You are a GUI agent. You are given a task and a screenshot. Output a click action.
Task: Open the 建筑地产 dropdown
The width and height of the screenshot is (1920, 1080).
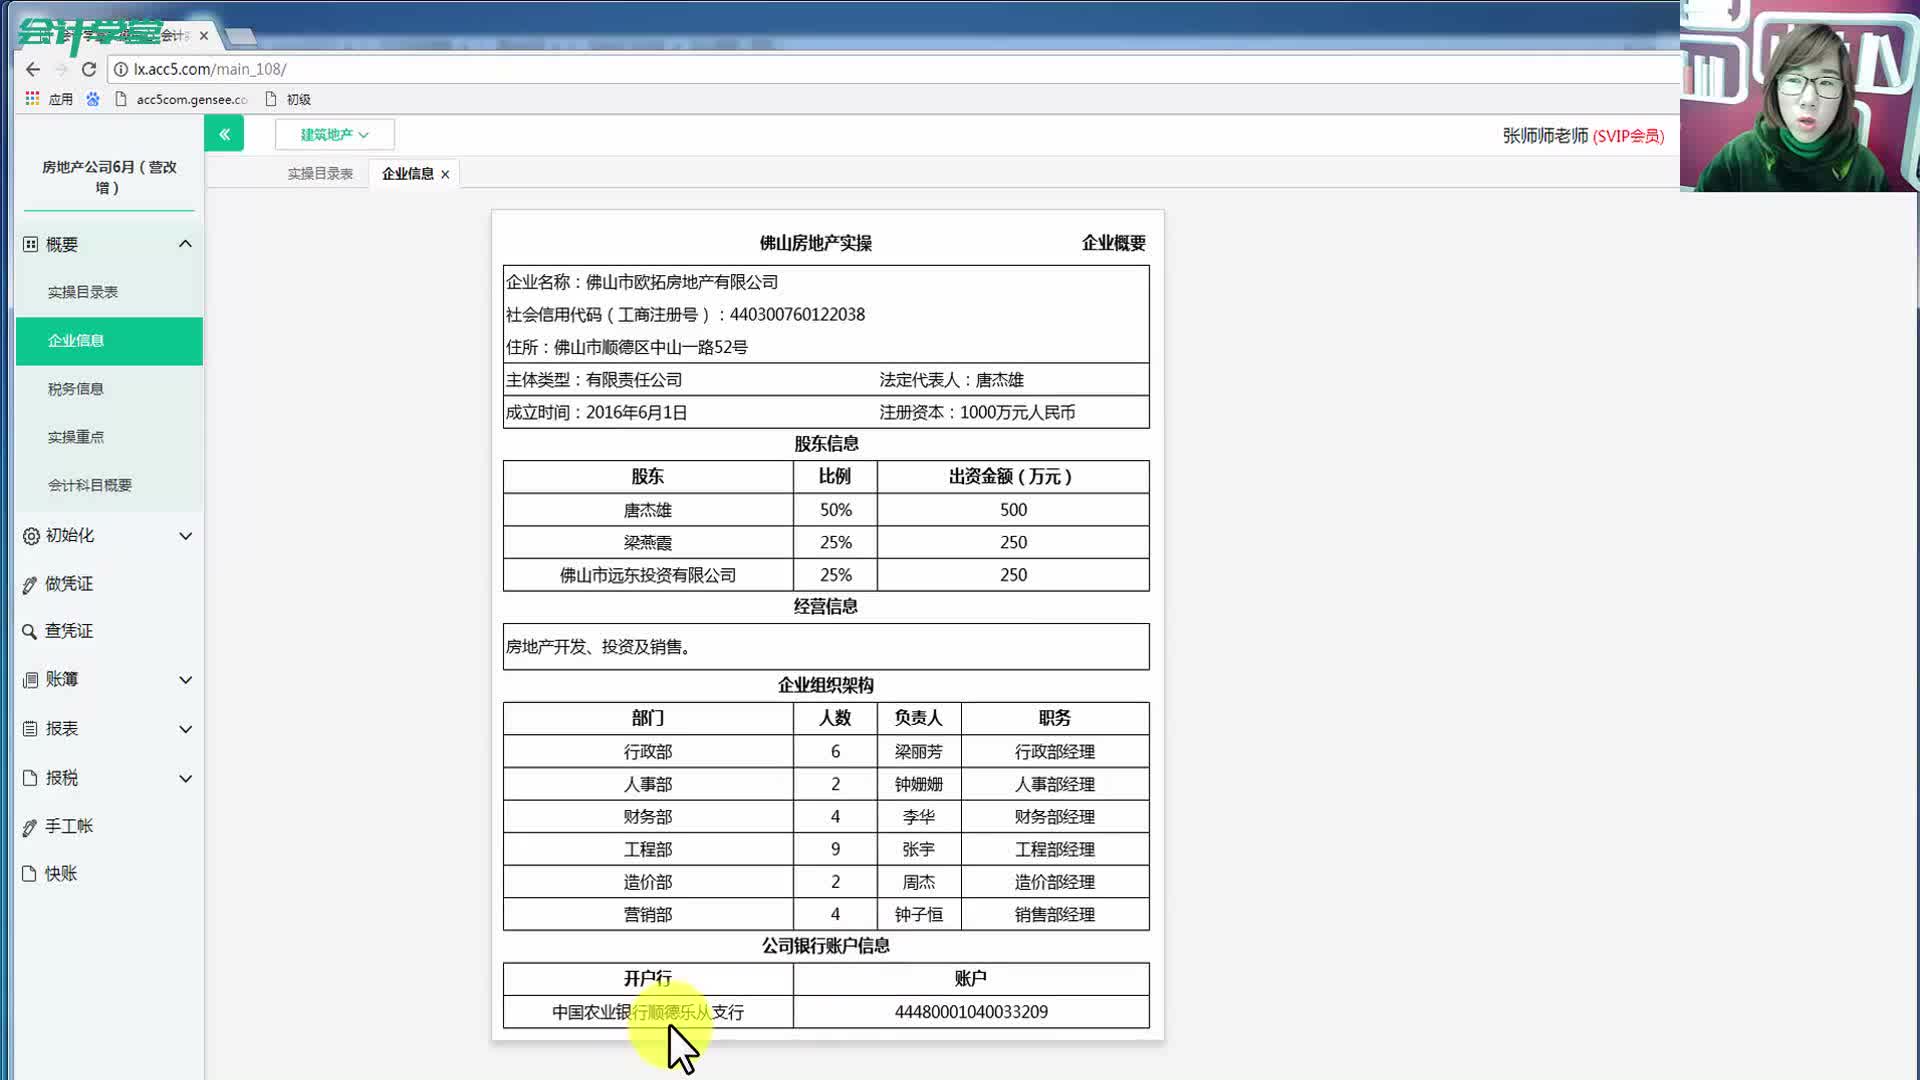[x=334, y=133]
